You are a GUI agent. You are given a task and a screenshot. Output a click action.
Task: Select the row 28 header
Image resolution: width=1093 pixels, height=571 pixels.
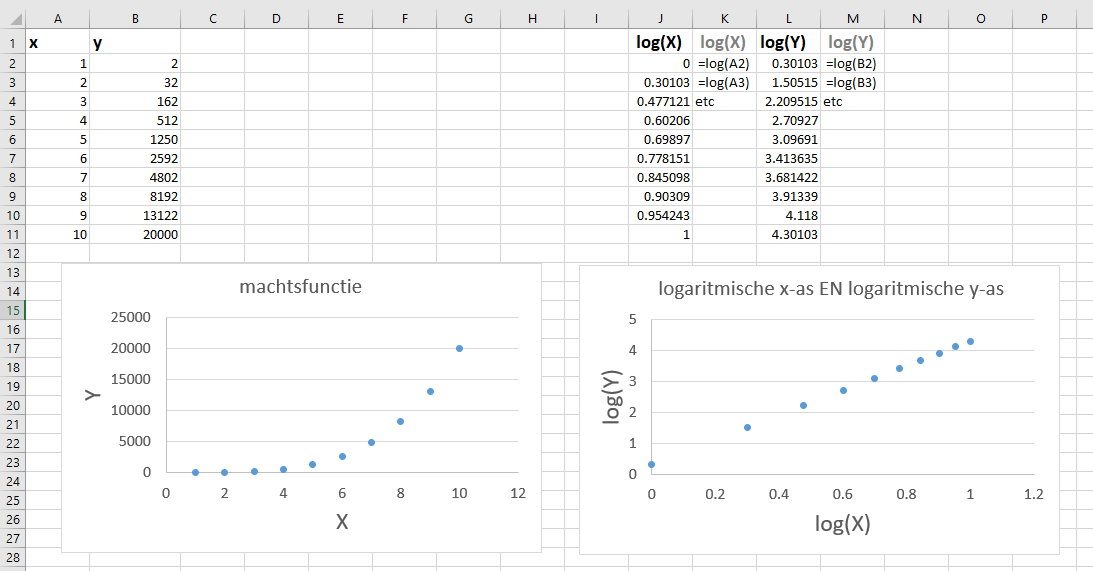[12, 556]
